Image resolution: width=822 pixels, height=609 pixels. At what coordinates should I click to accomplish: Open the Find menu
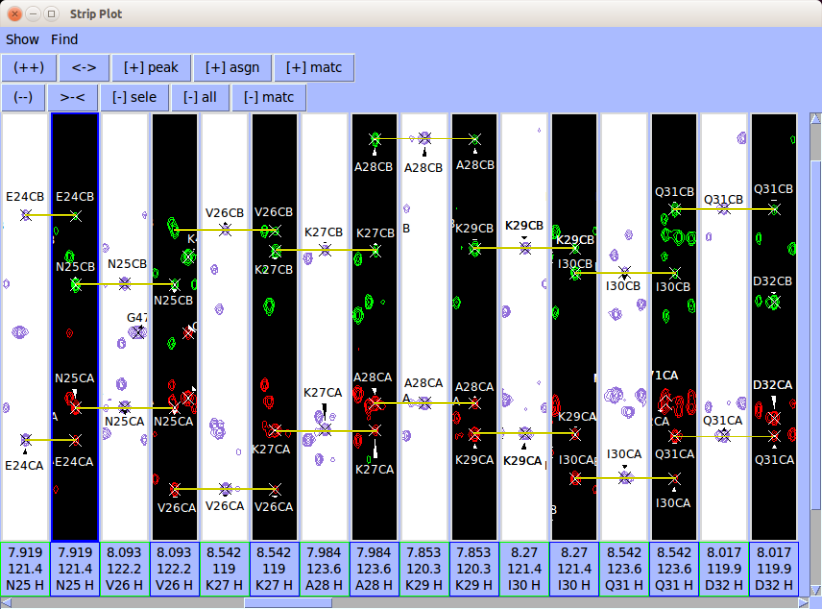click(64, 40)
